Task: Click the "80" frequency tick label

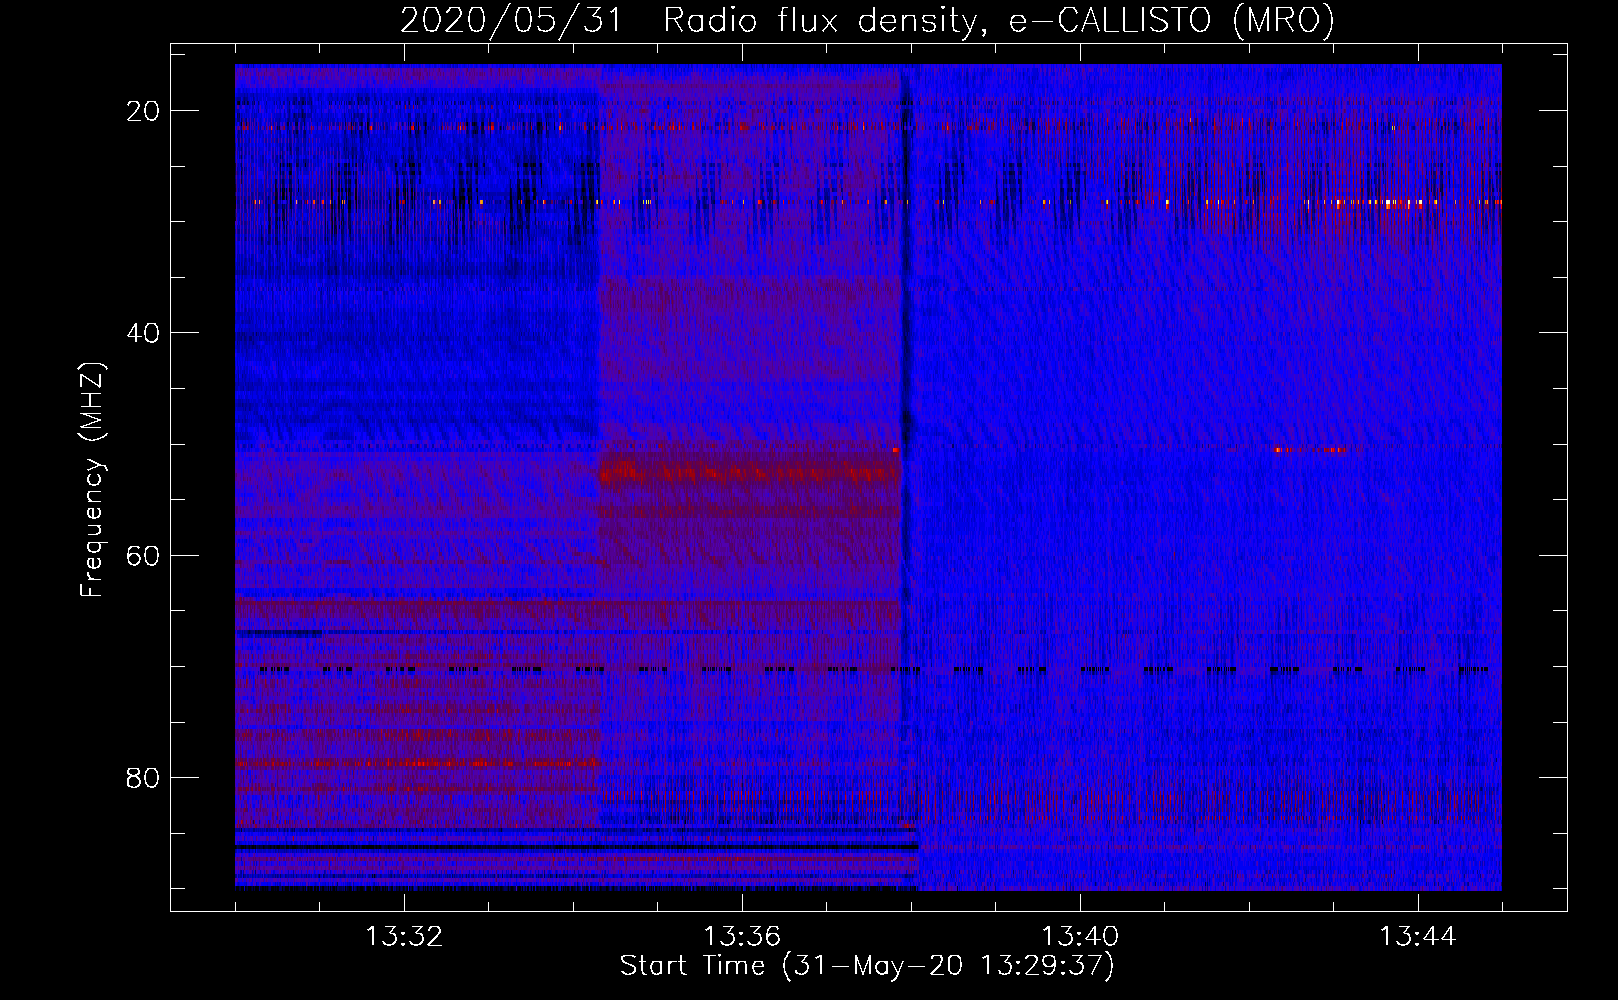Action: point(143,778)
